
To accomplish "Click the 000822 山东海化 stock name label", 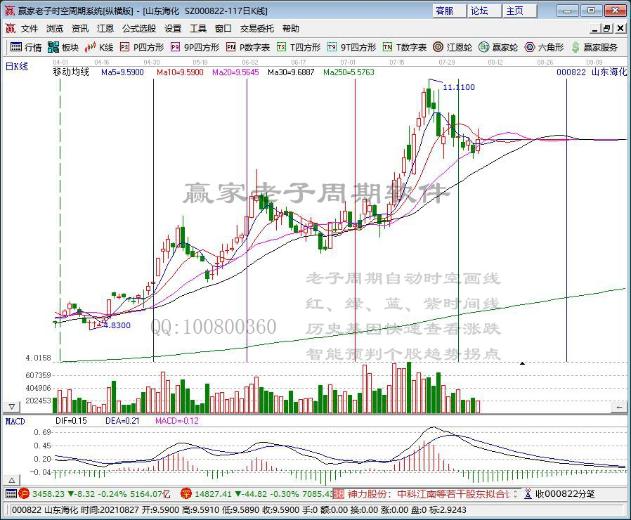I will [592, 72].
